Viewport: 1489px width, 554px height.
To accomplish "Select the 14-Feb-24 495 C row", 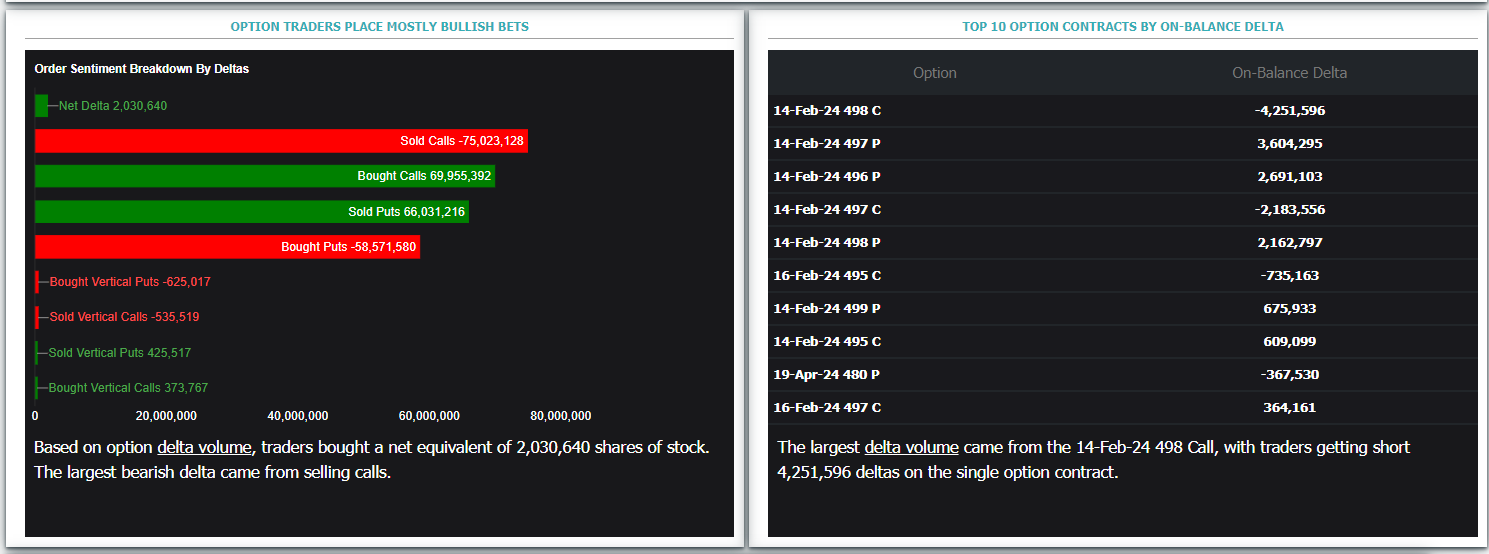I will (x=1123, y=342).
